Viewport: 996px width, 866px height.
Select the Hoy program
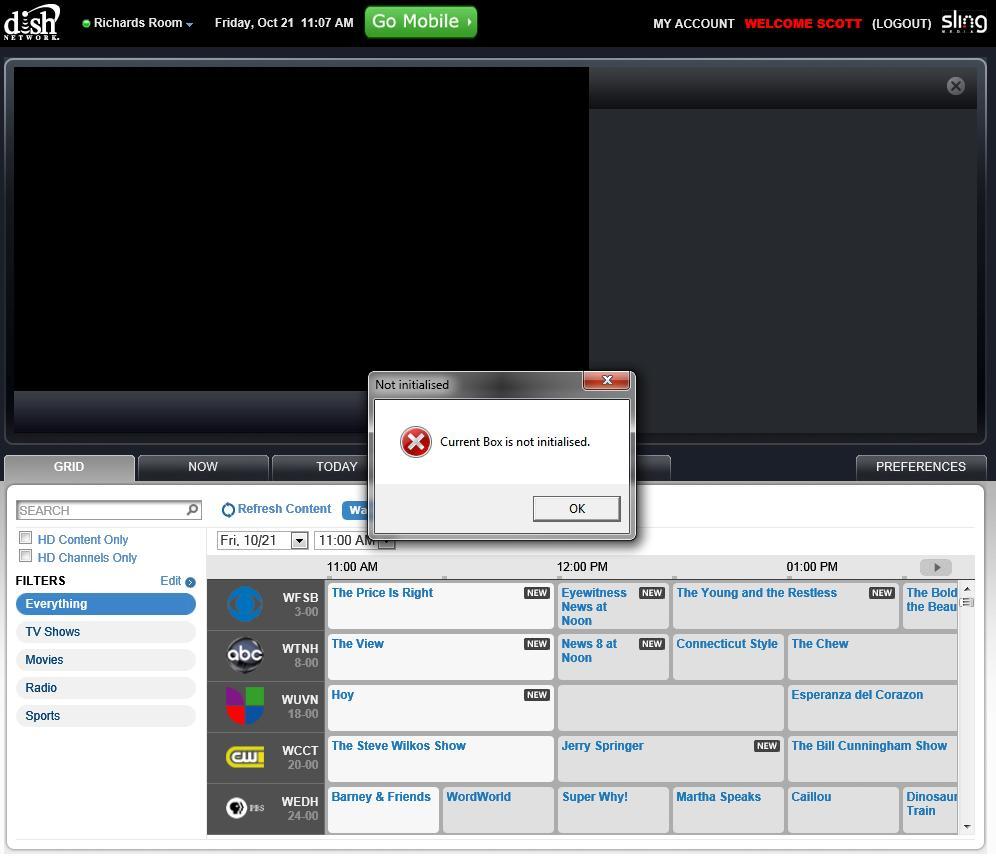point(440,707)
